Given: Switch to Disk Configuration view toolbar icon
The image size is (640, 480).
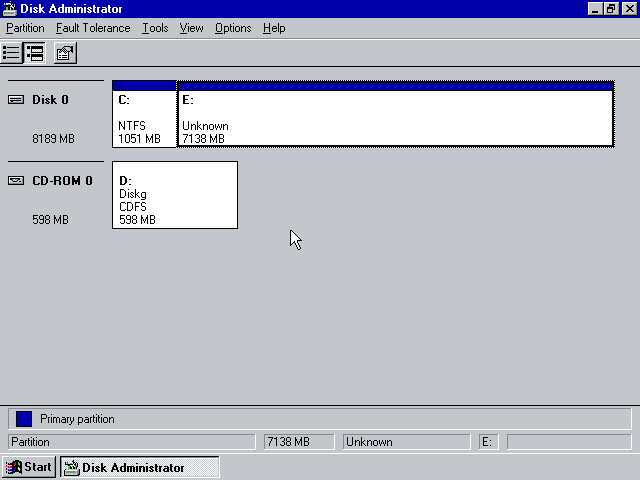Looking at the screenshot, I should [34, 53].
